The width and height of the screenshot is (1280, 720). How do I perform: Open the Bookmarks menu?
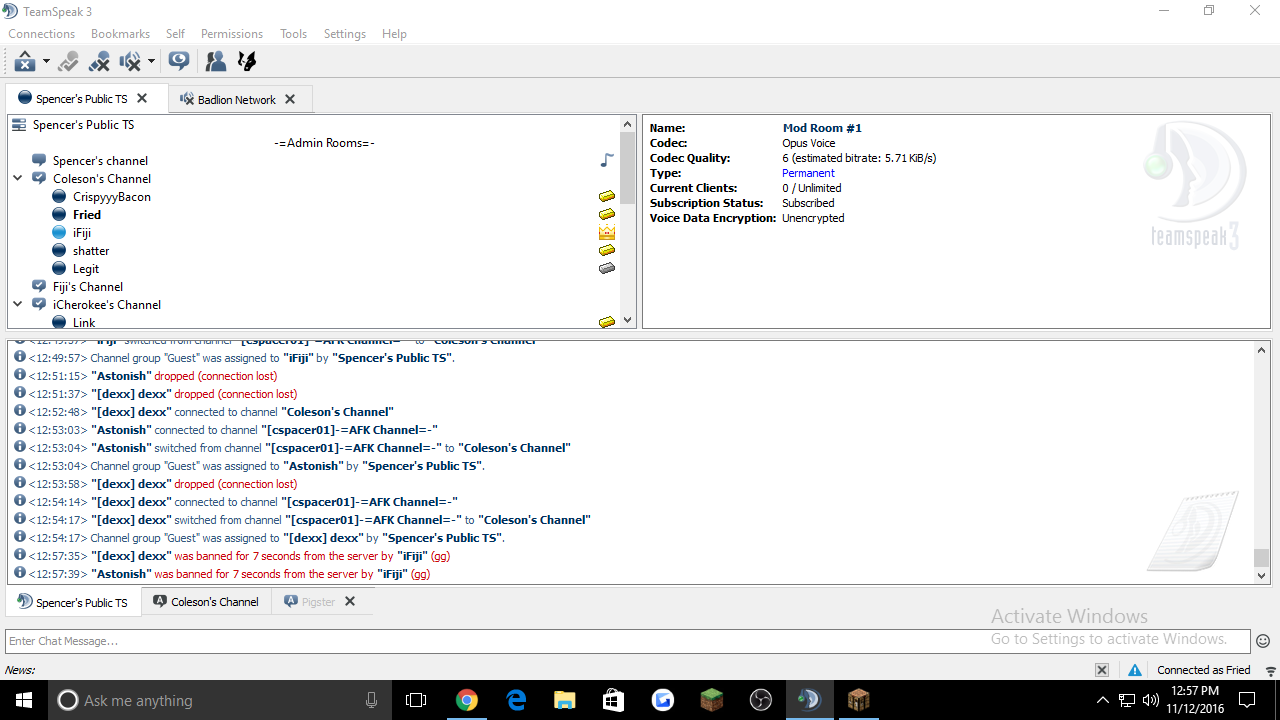pos(120,34)
